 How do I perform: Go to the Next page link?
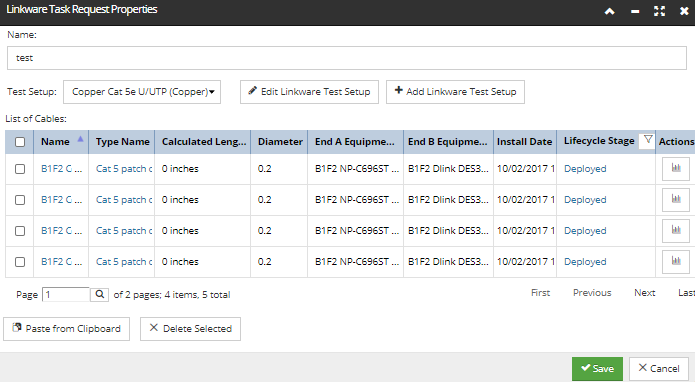tap(644, 293)
